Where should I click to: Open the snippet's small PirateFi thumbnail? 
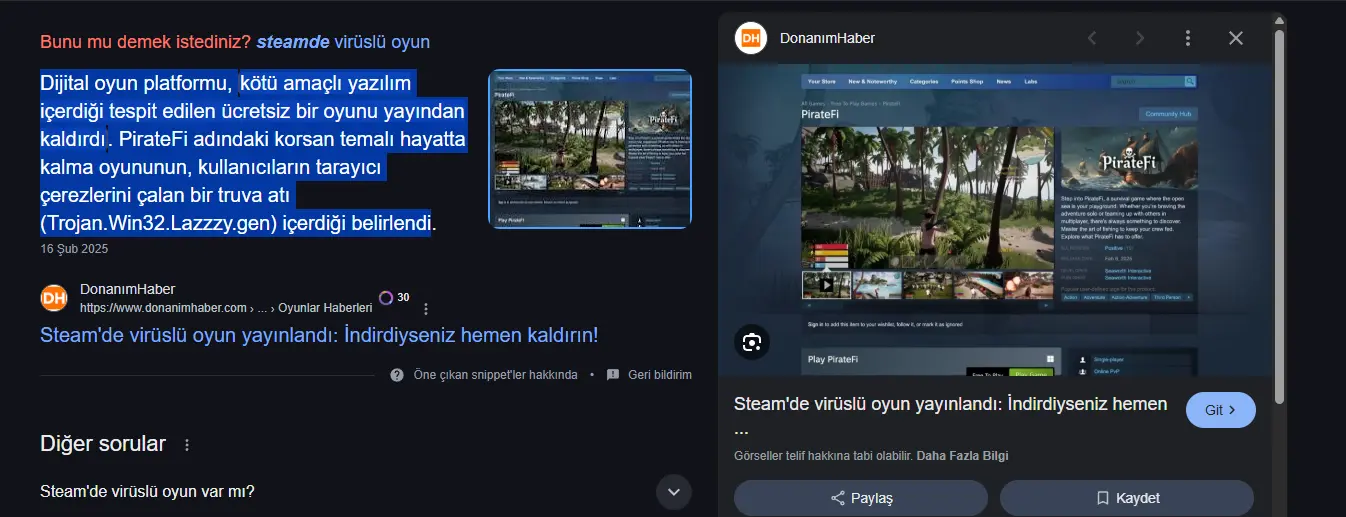(590, 149)
